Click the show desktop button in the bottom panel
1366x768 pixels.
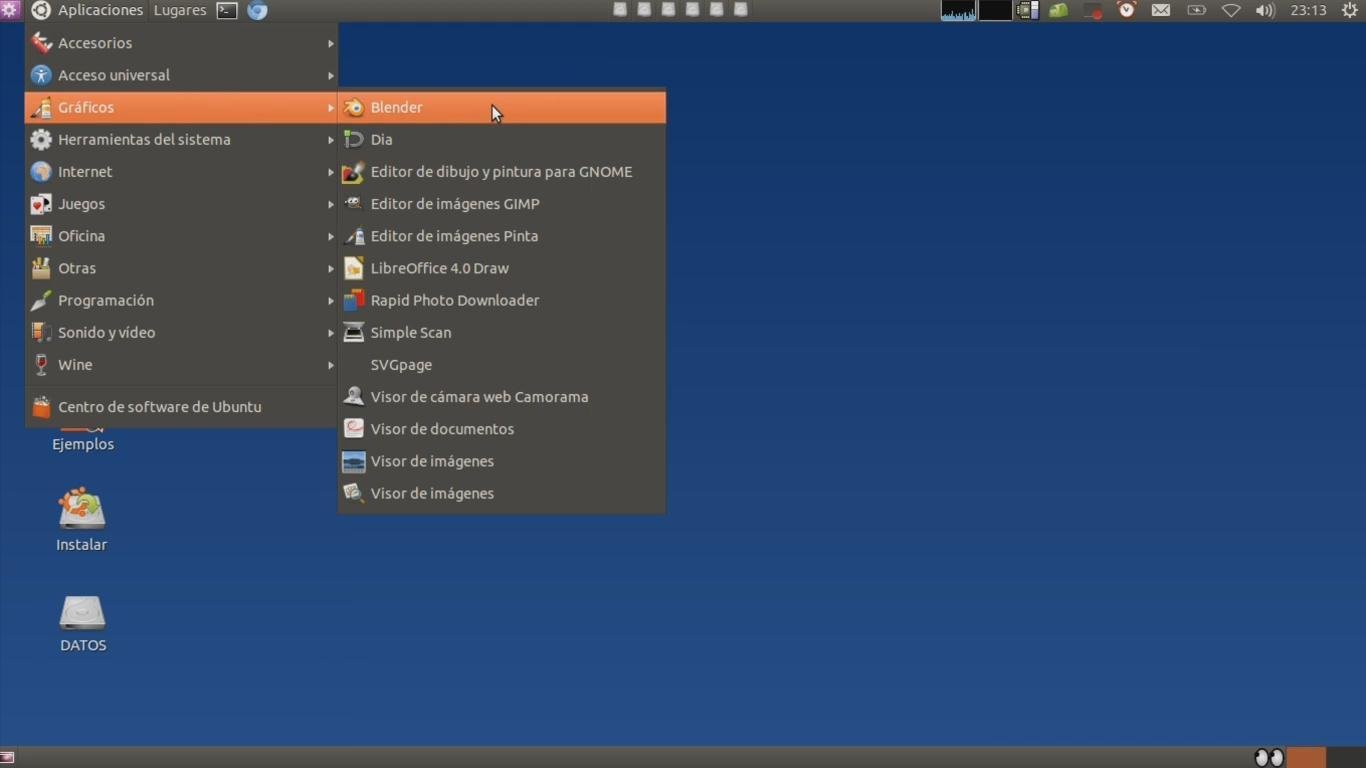(x=8, y=758)
